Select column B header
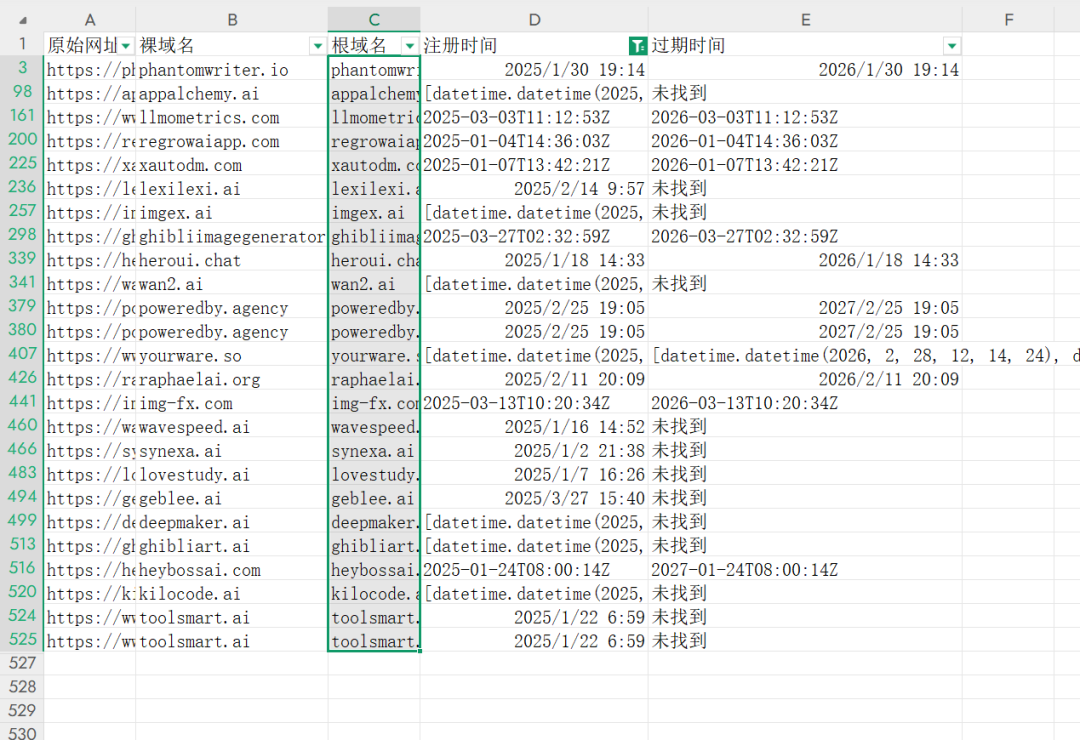 pyautogui.click(x=232, y=20)
